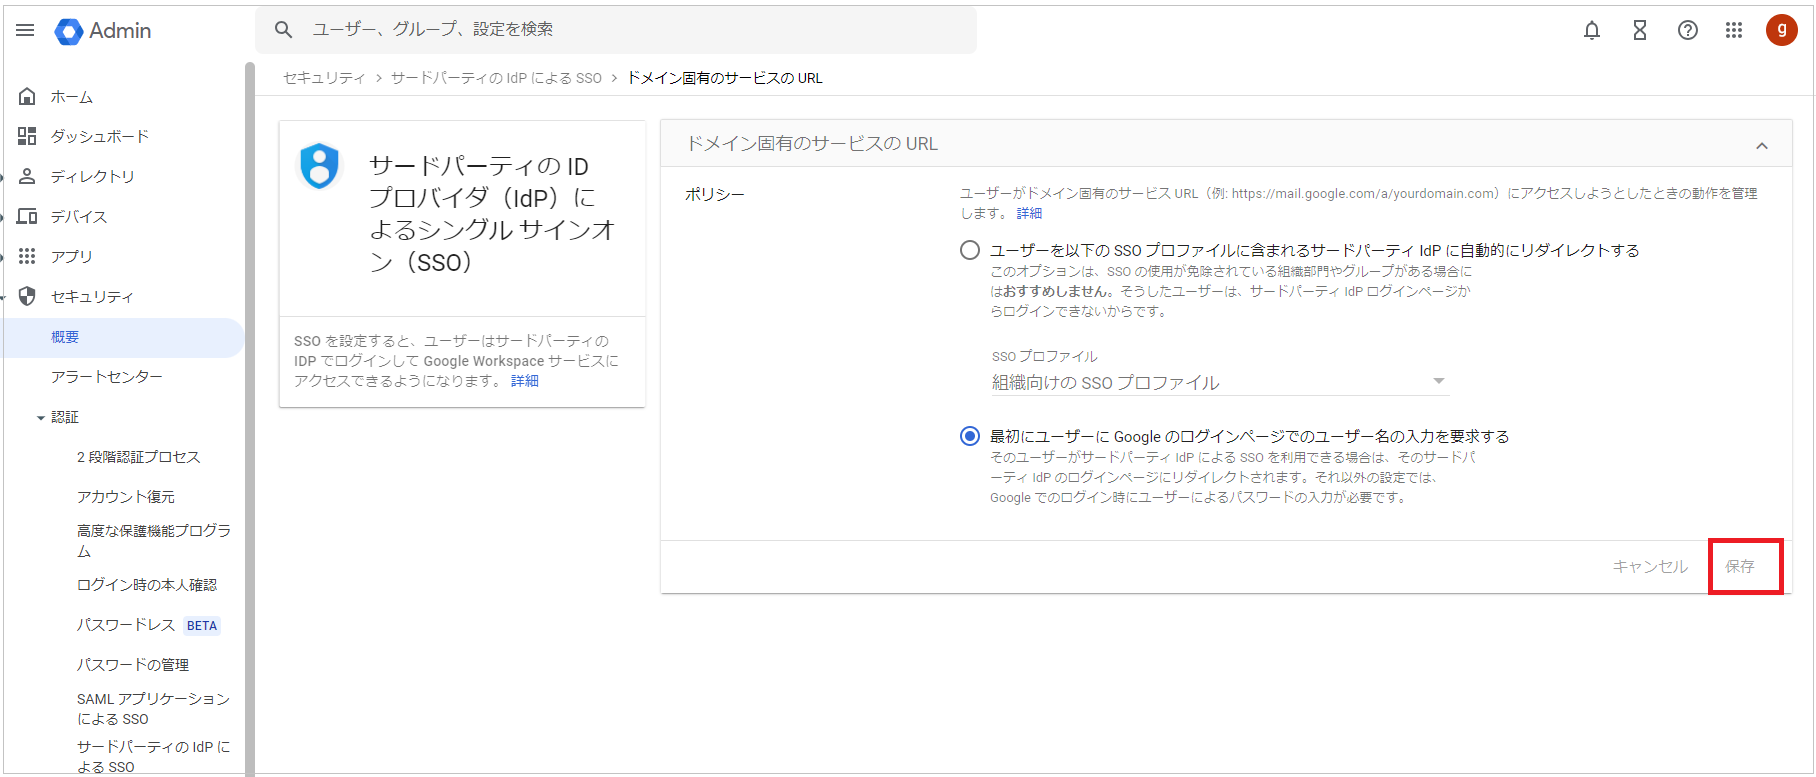Open 2 段階認証プロセス

[138, 457]
